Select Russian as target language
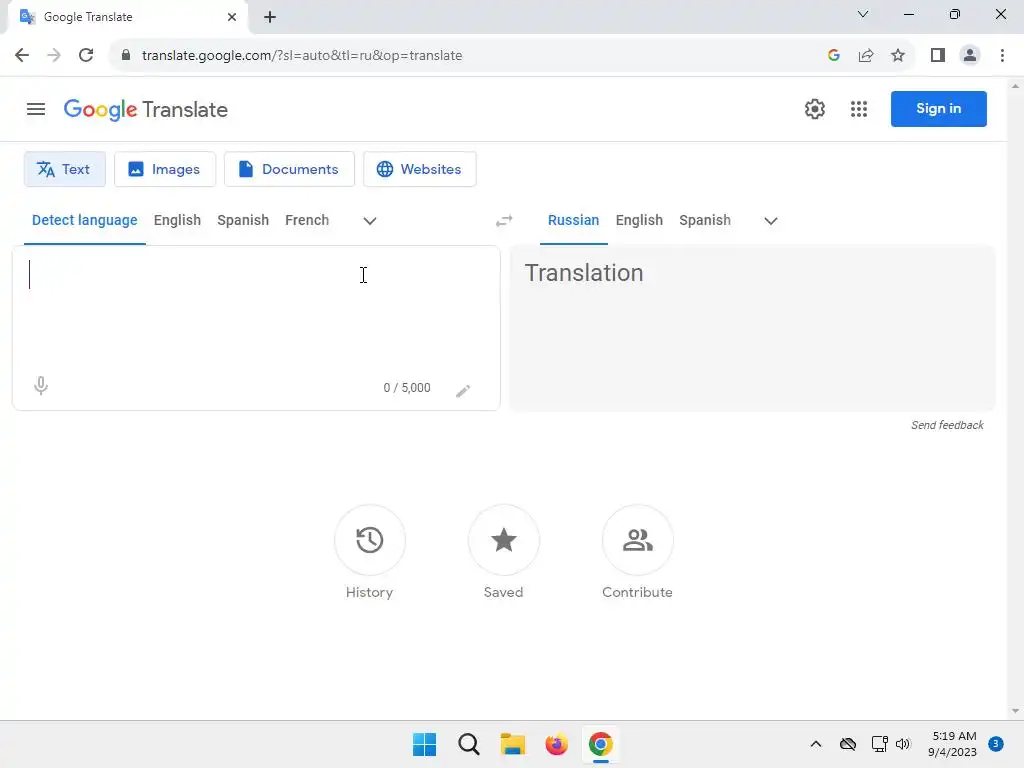 click(573, 220)
